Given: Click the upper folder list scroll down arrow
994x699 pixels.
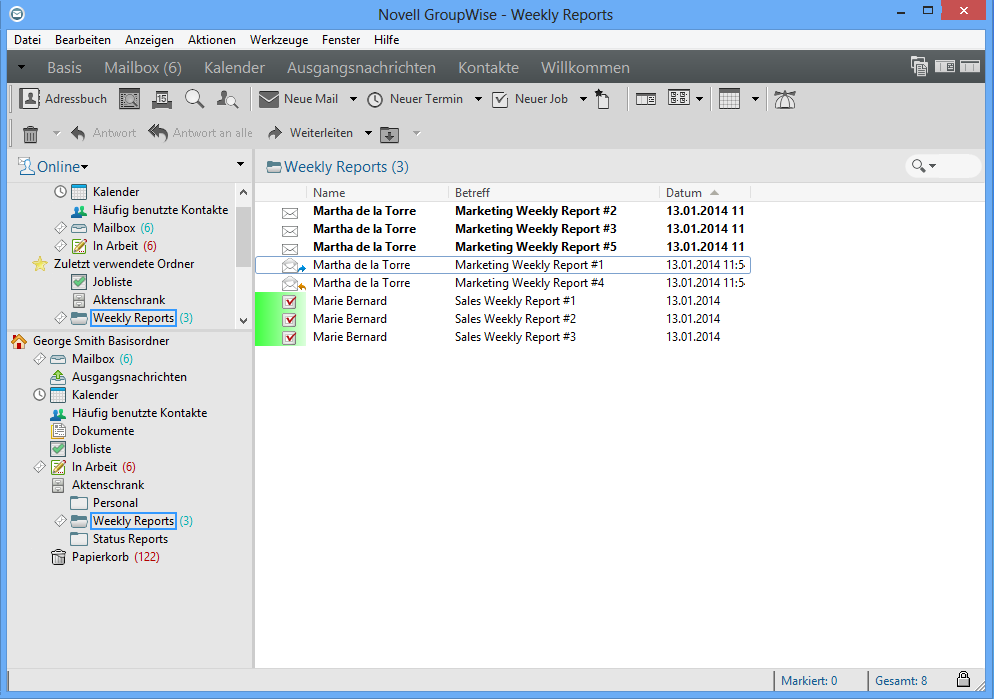Looking at the screenshot, I should tap(243, 321).
